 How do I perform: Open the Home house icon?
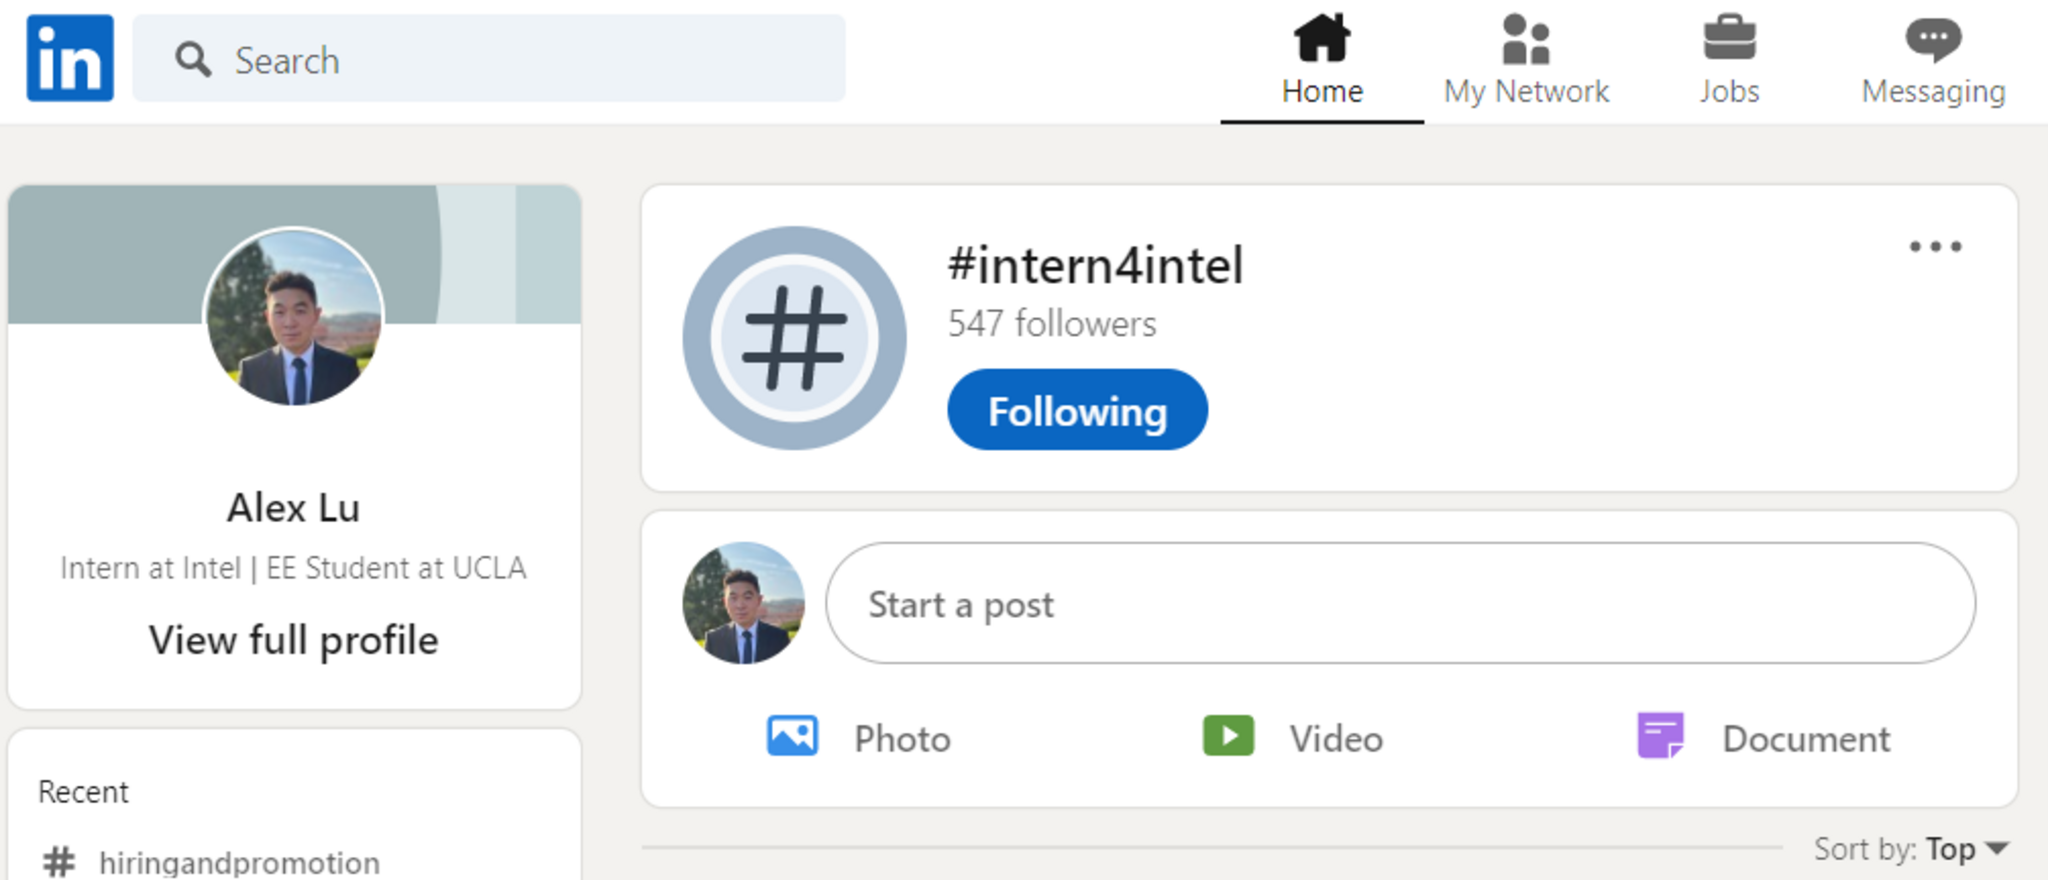click(1322, 40)
